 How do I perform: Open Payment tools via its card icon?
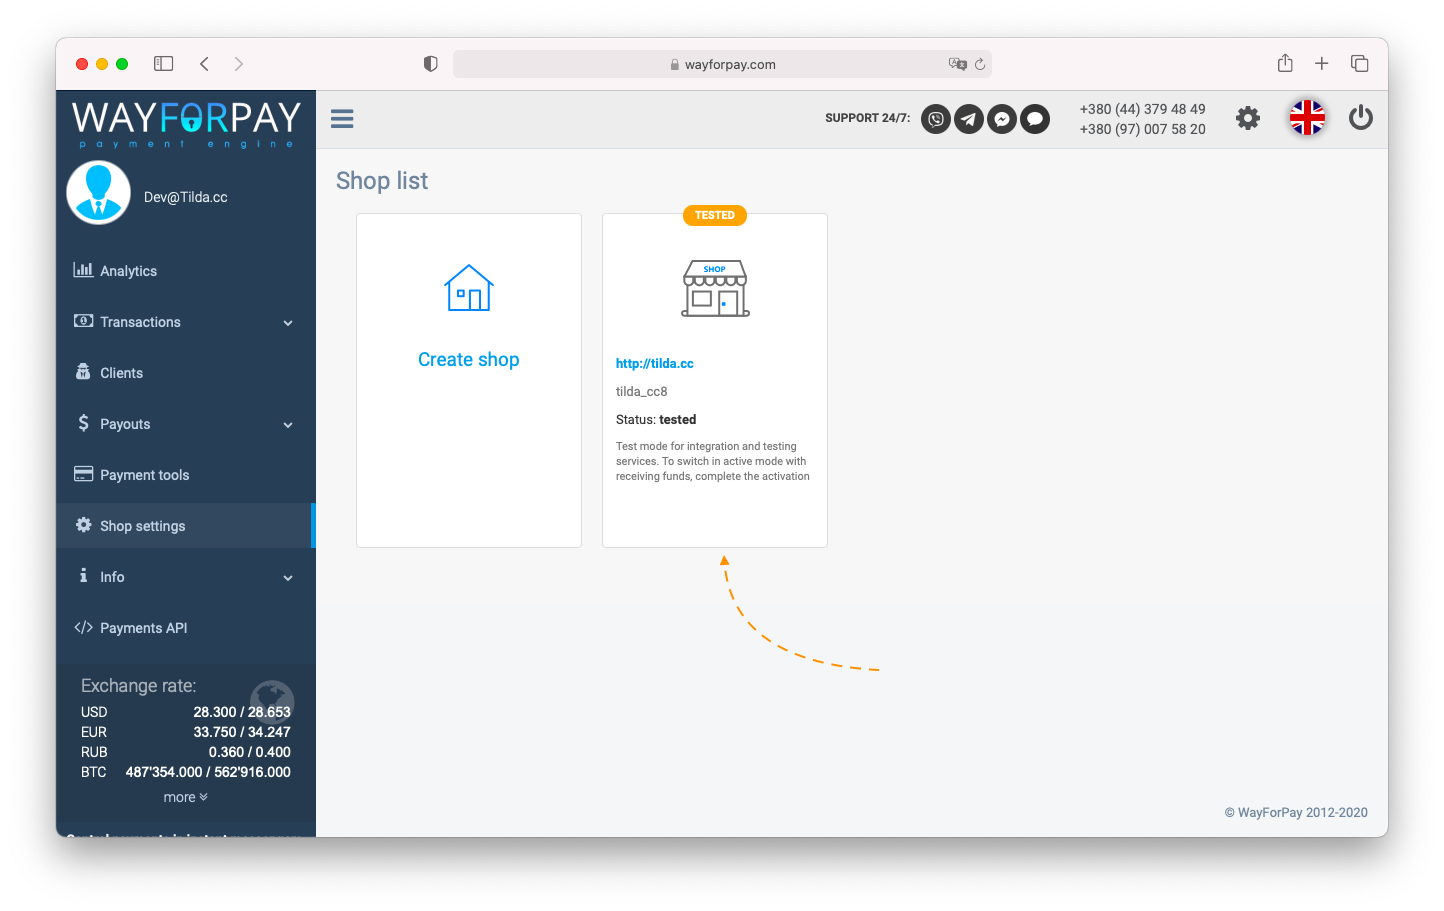[x=83, y=474]
